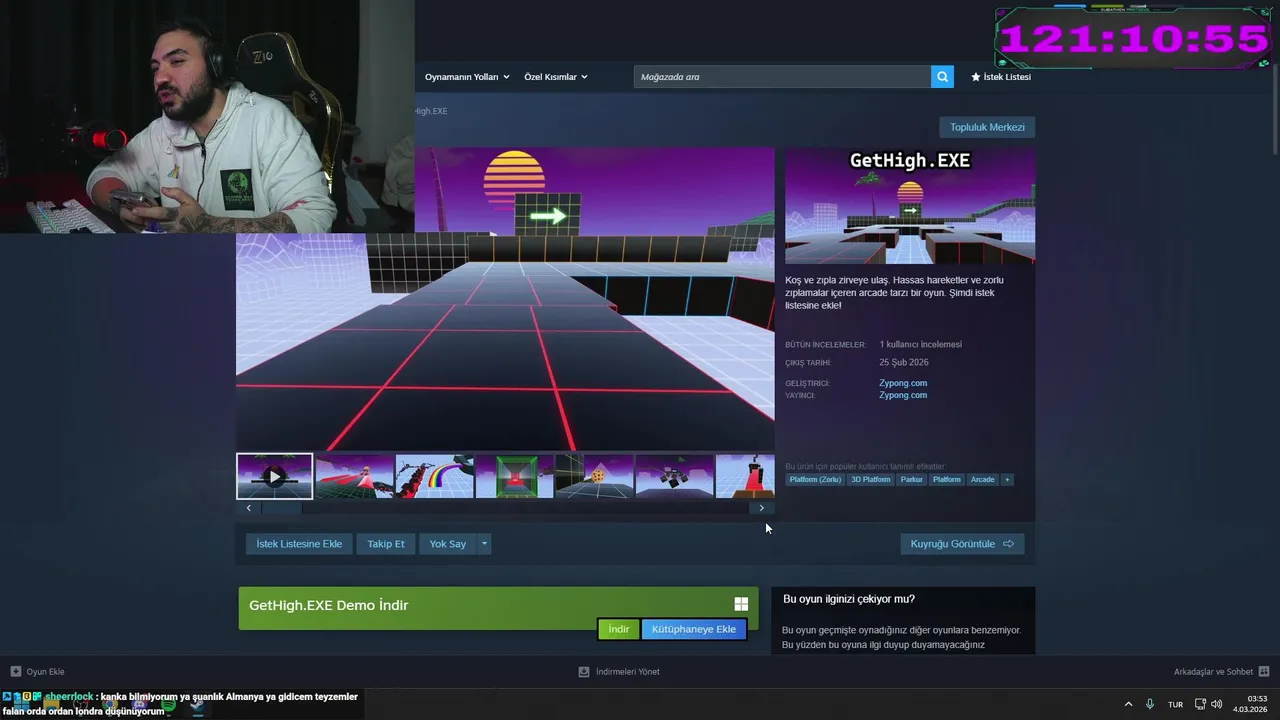The width and height of the screenshot is (1280, 720).
Task: Select the rainbow screenshot thumbnail
Action: (434, 476)
